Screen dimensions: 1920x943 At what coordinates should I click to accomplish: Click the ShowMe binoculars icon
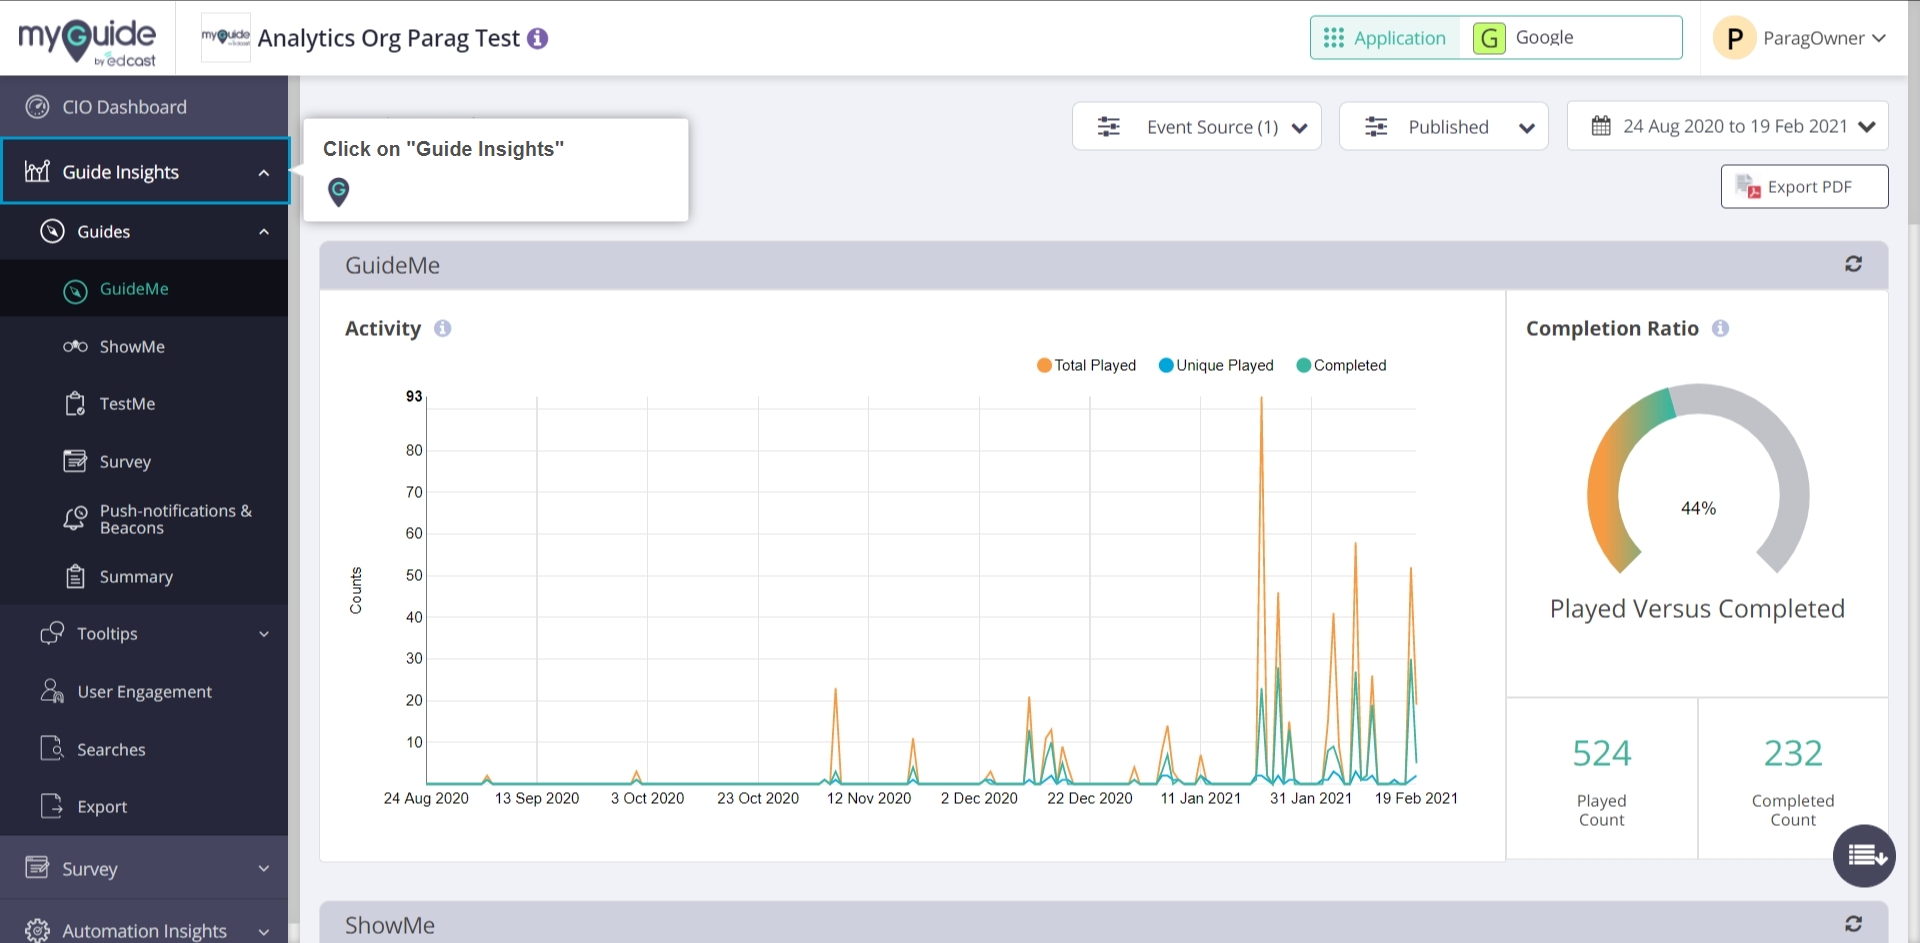(75, 346)
